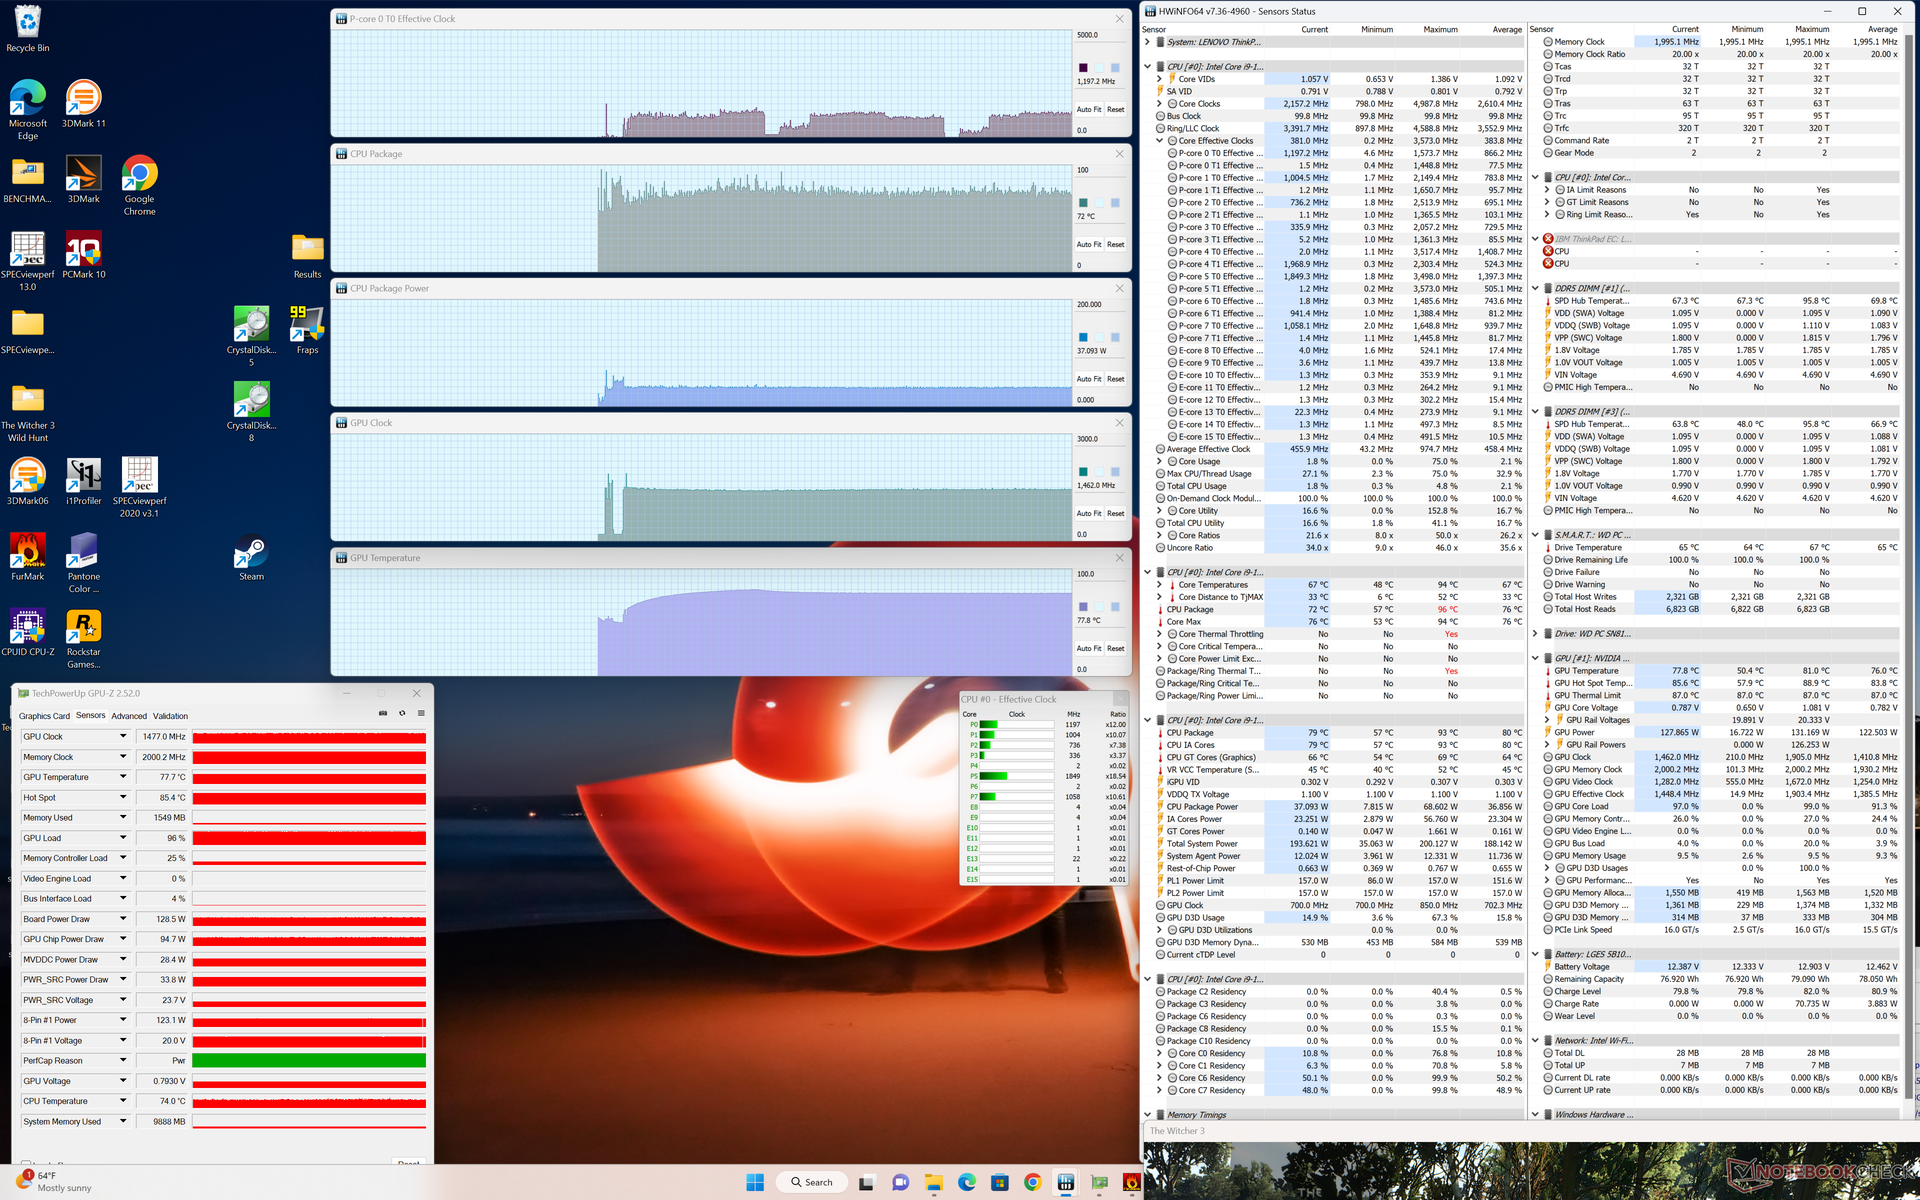Expand Core VIDs sensor row

(x=1160, y=79)
